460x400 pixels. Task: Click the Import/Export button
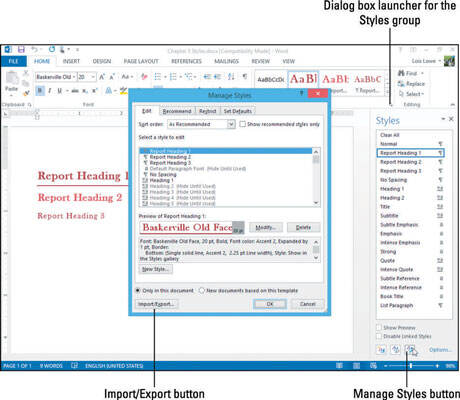coord(156,304)
